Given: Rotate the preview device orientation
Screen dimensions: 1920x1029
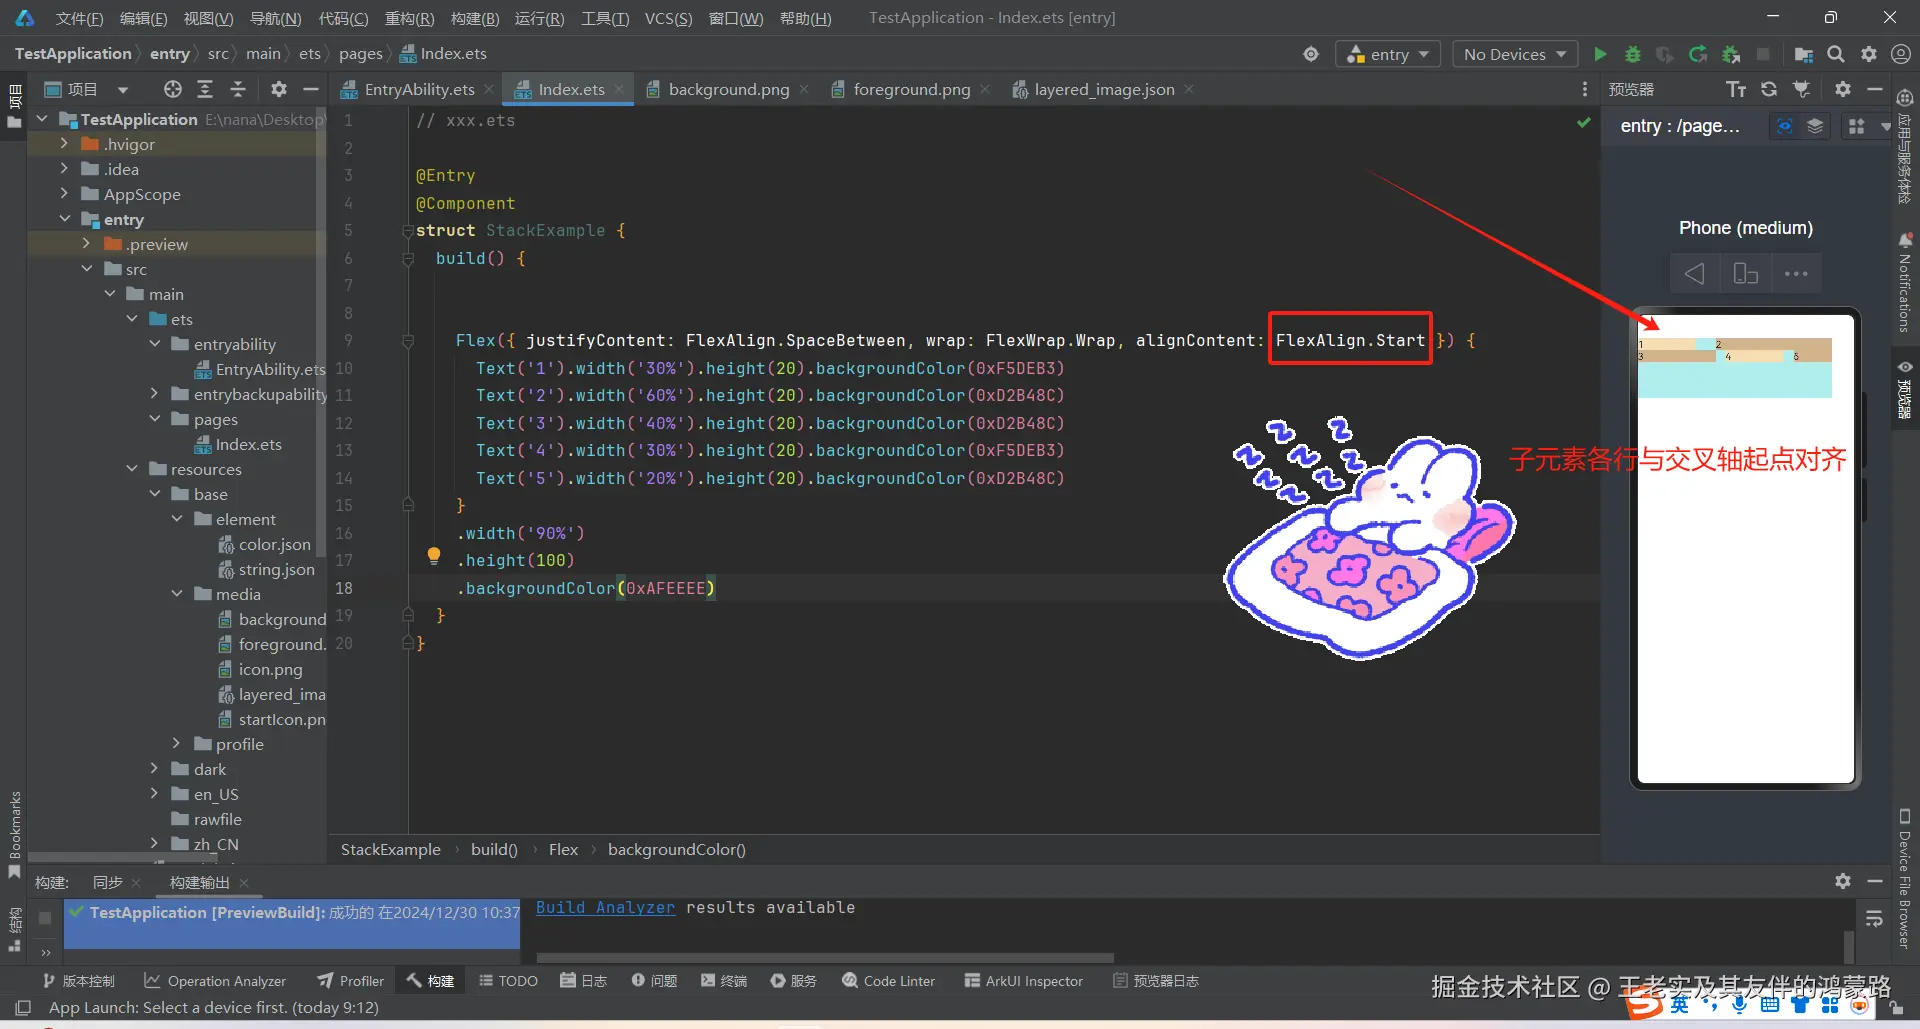Looking at the screenshot, I should pyautogui.click(x=1746, y=273).
